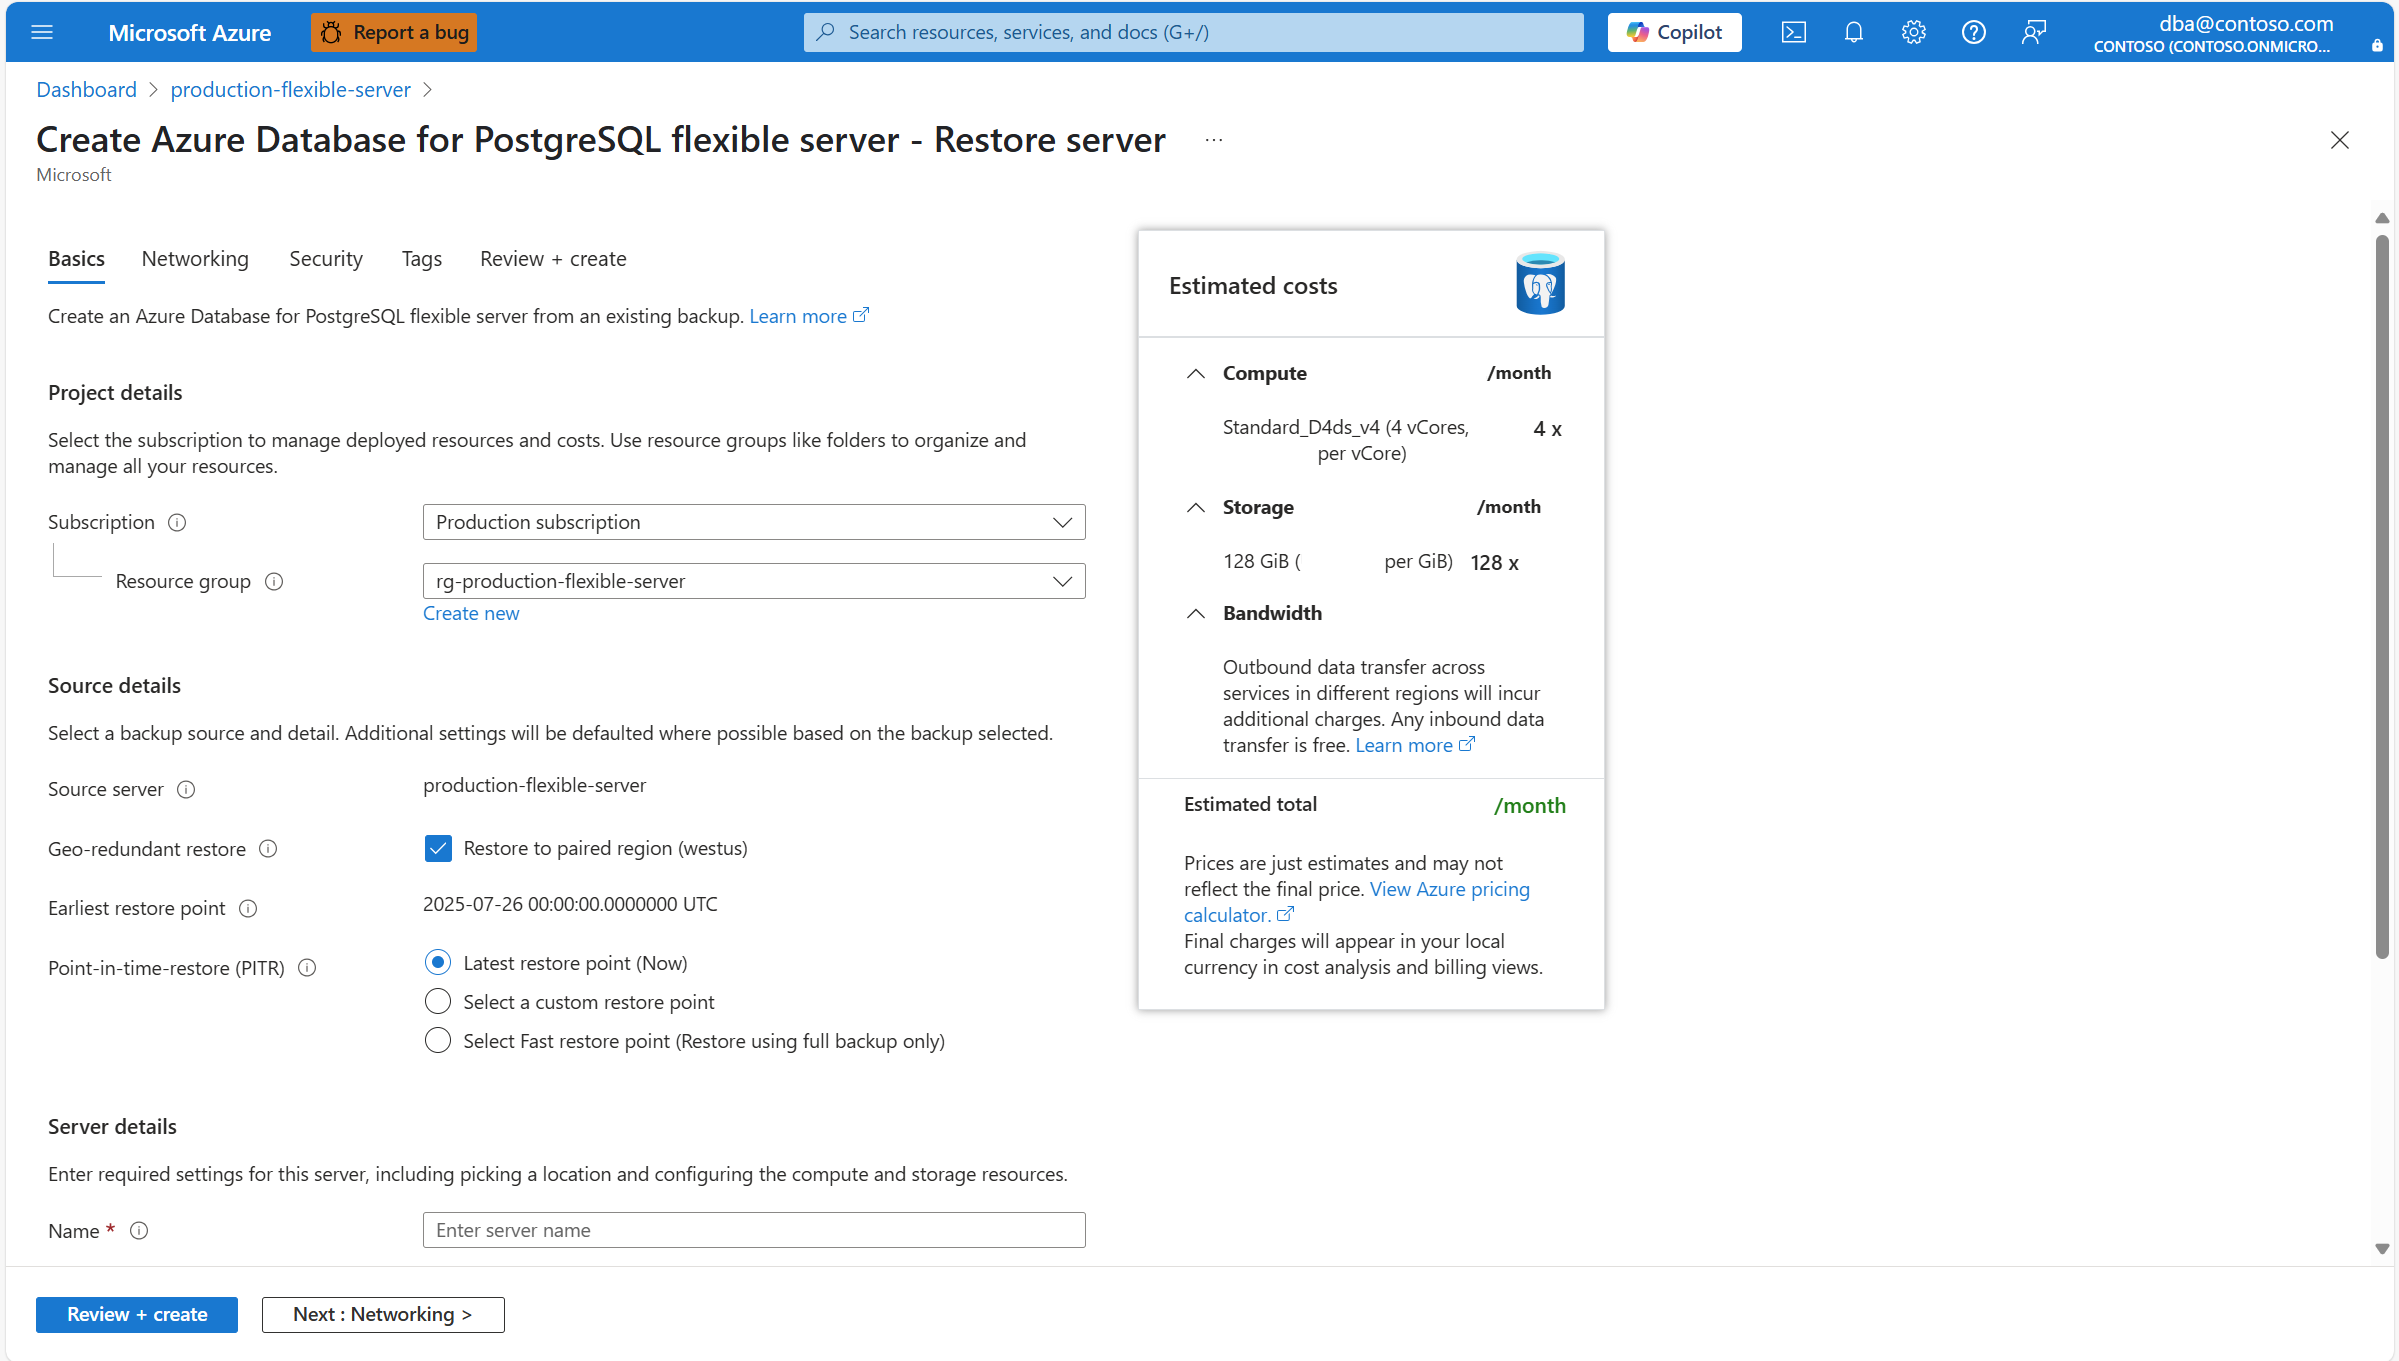The width and height of the screenshot is (2399, 1361).
Task: Collapse the Compute cost section
Action: point(1195,373)
